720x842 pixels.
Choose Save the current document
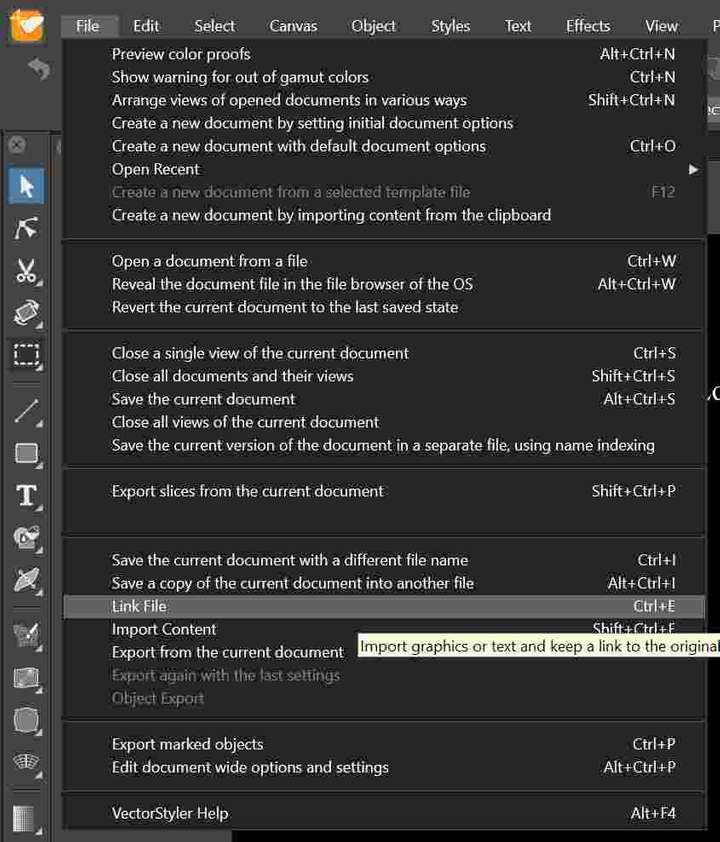[384, 400]
